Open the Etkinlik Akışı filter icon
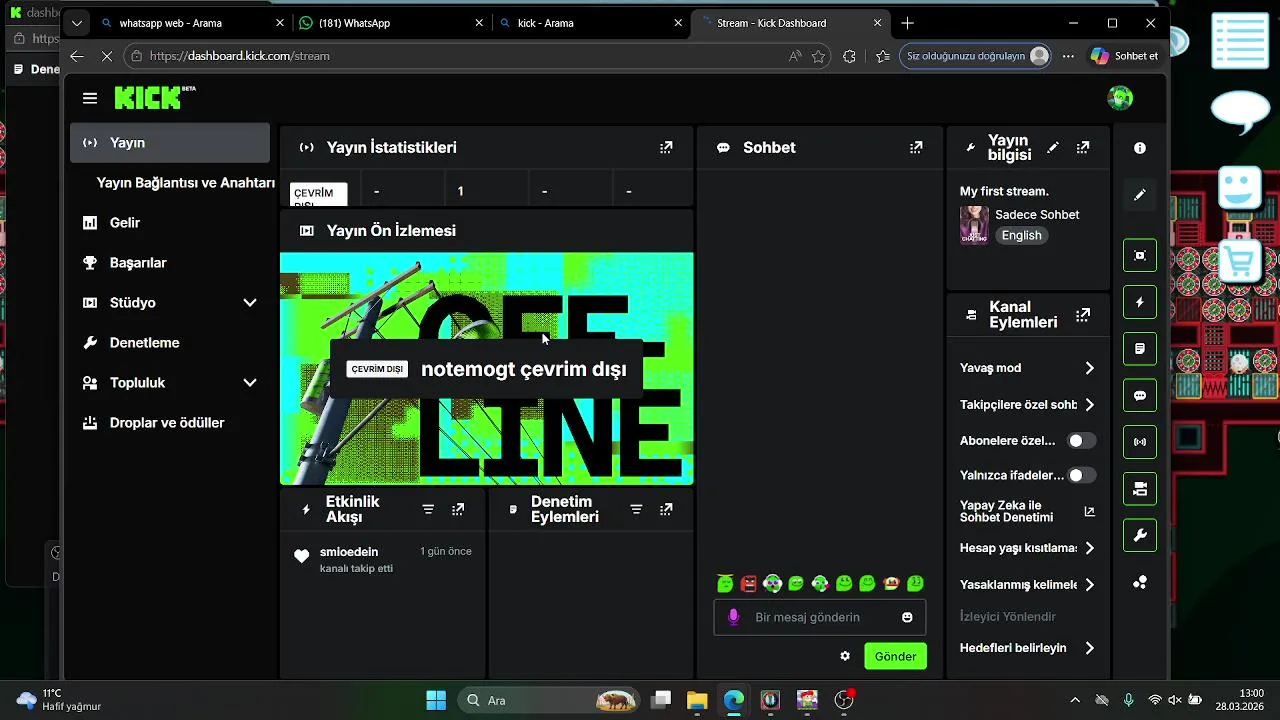Screen dimensions: 1280x720 [428, 509]
